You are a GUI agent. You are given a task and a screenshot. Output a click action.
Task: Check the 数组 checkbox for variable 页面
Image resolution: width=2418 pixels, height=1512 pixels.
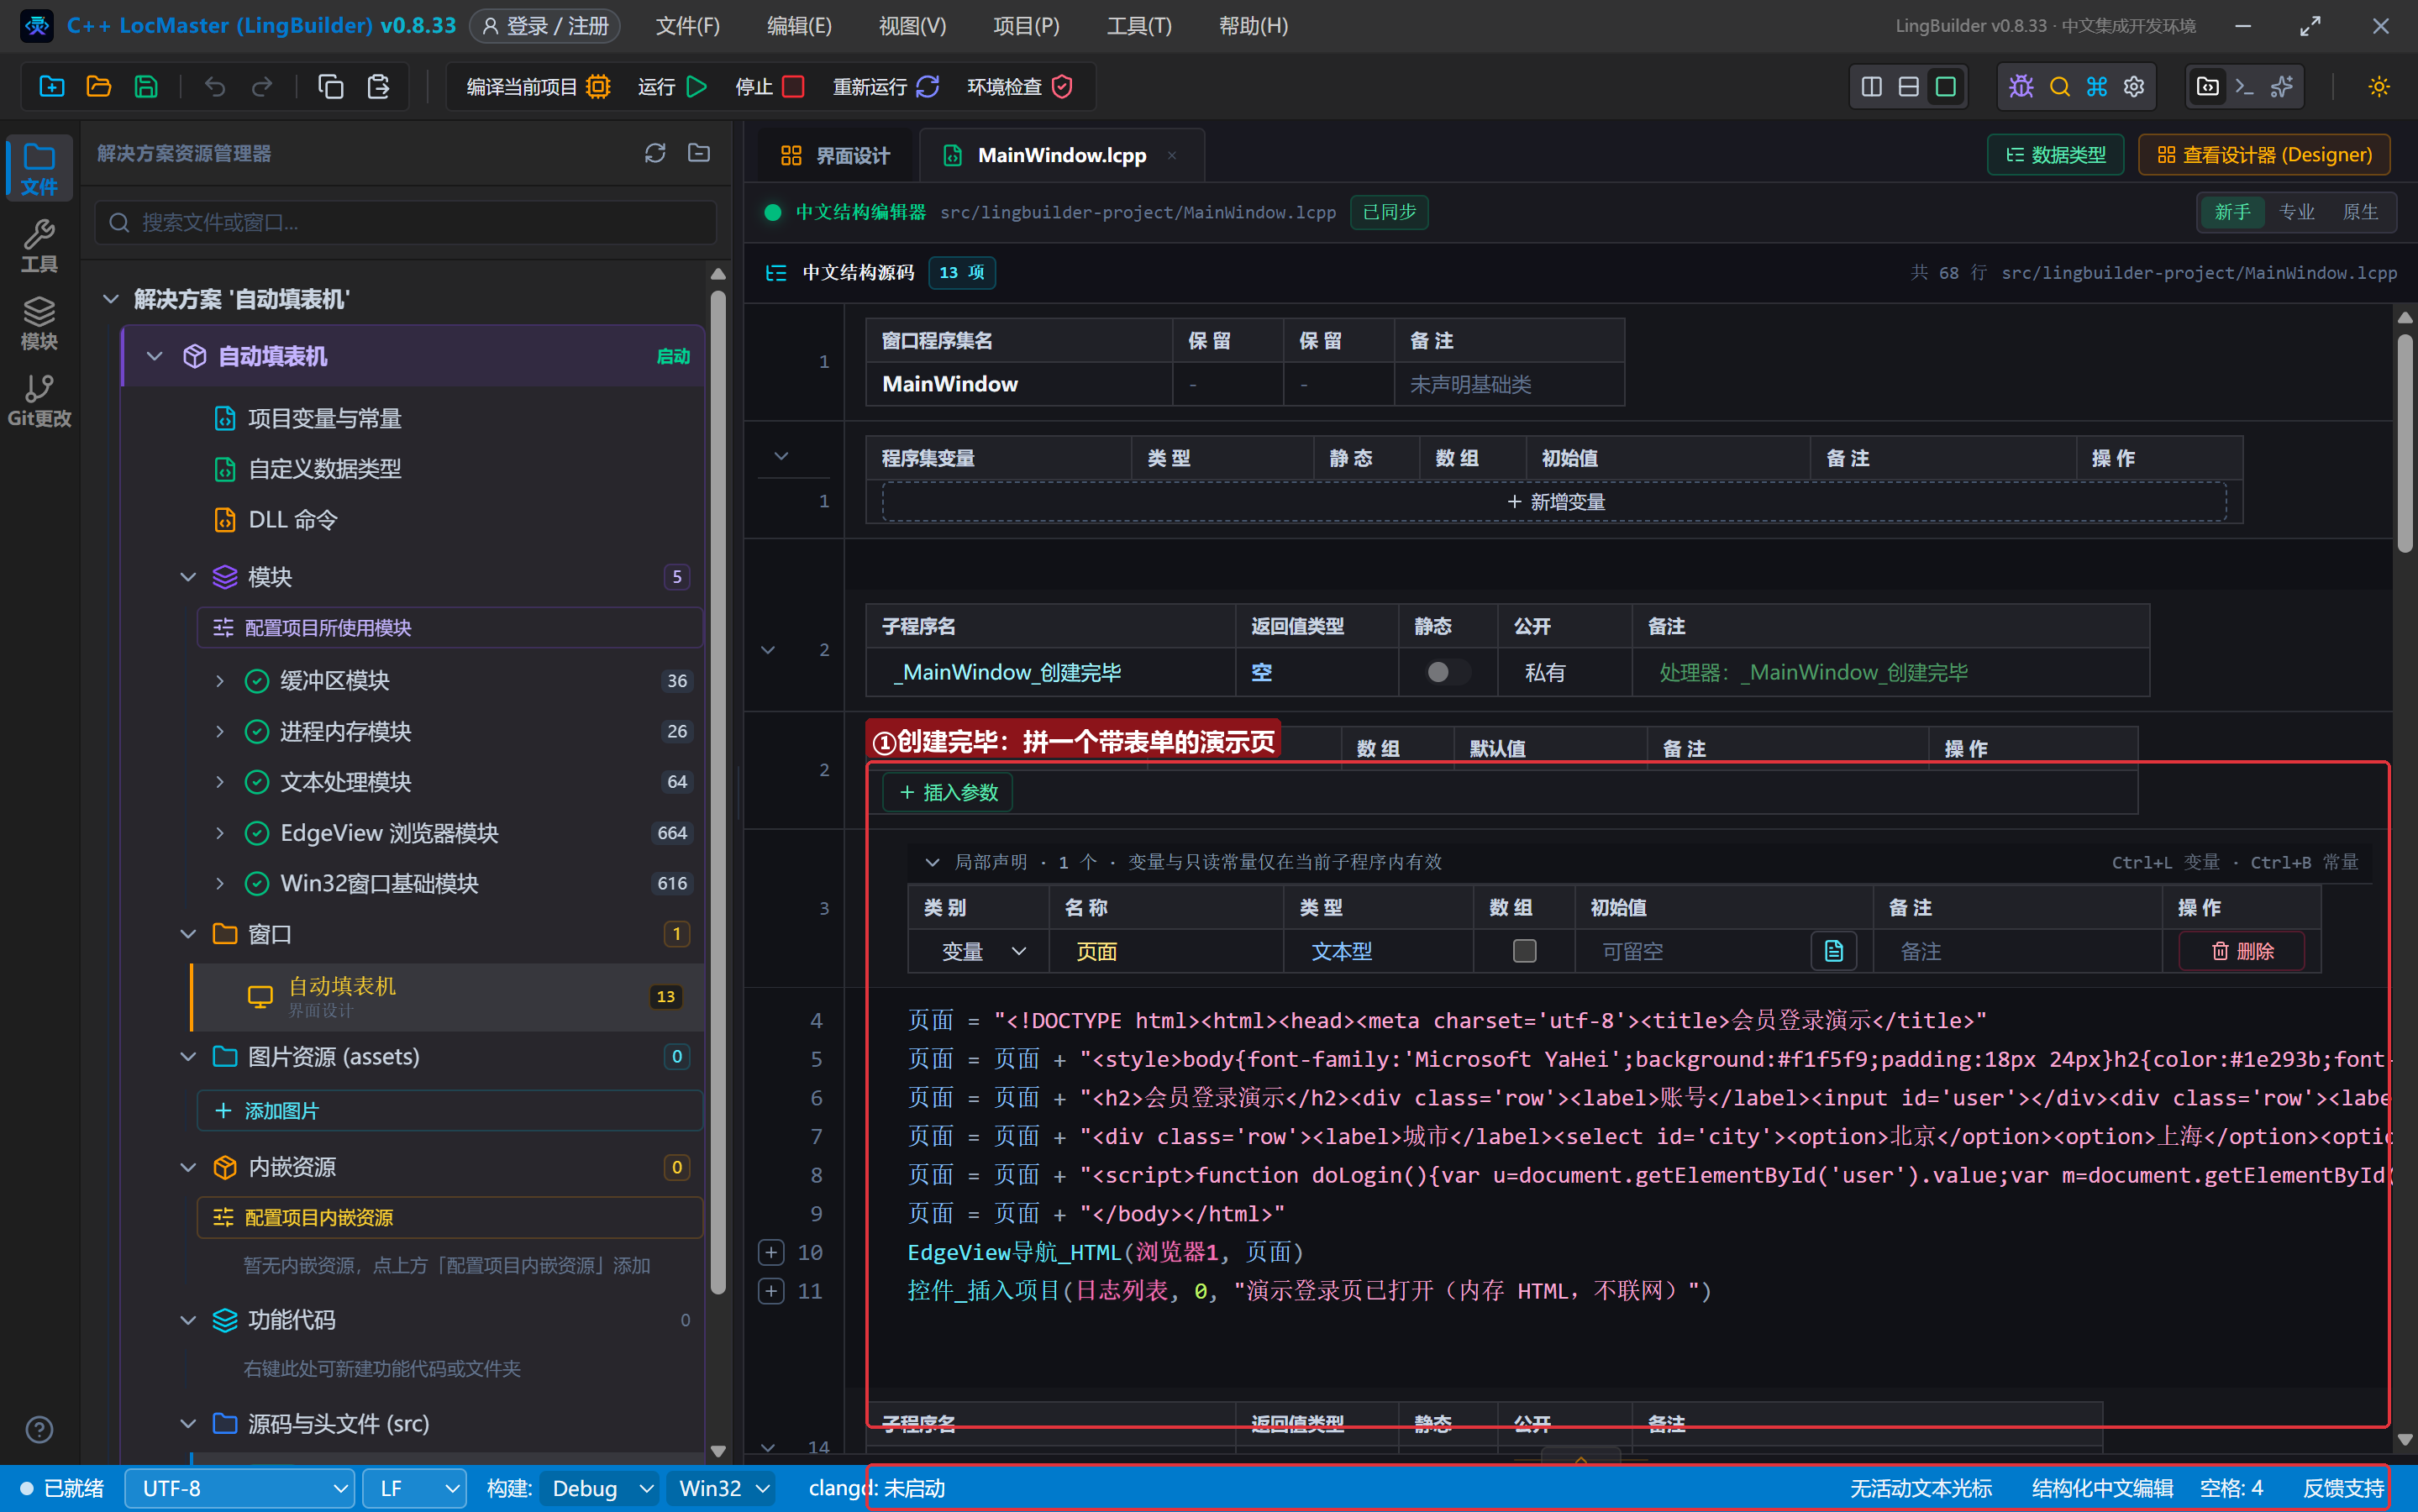[x=1524, y=951]
